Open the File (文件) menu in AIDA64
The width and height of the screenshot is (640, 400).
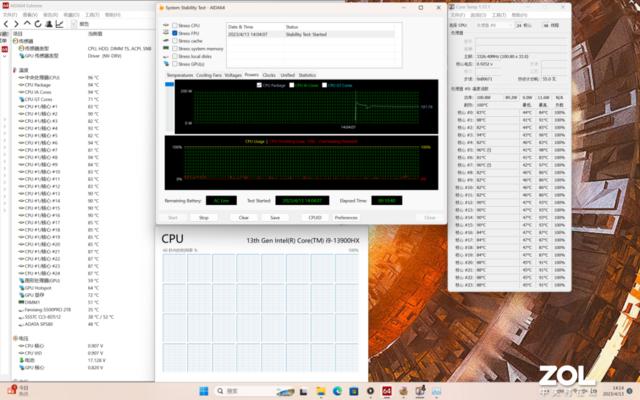coord(10,15)
